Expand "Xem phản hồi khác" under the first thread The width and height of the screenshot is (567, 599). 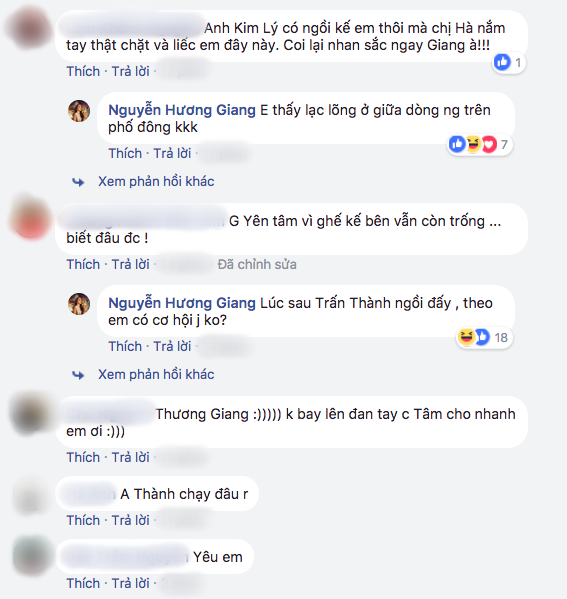point(156,181)
